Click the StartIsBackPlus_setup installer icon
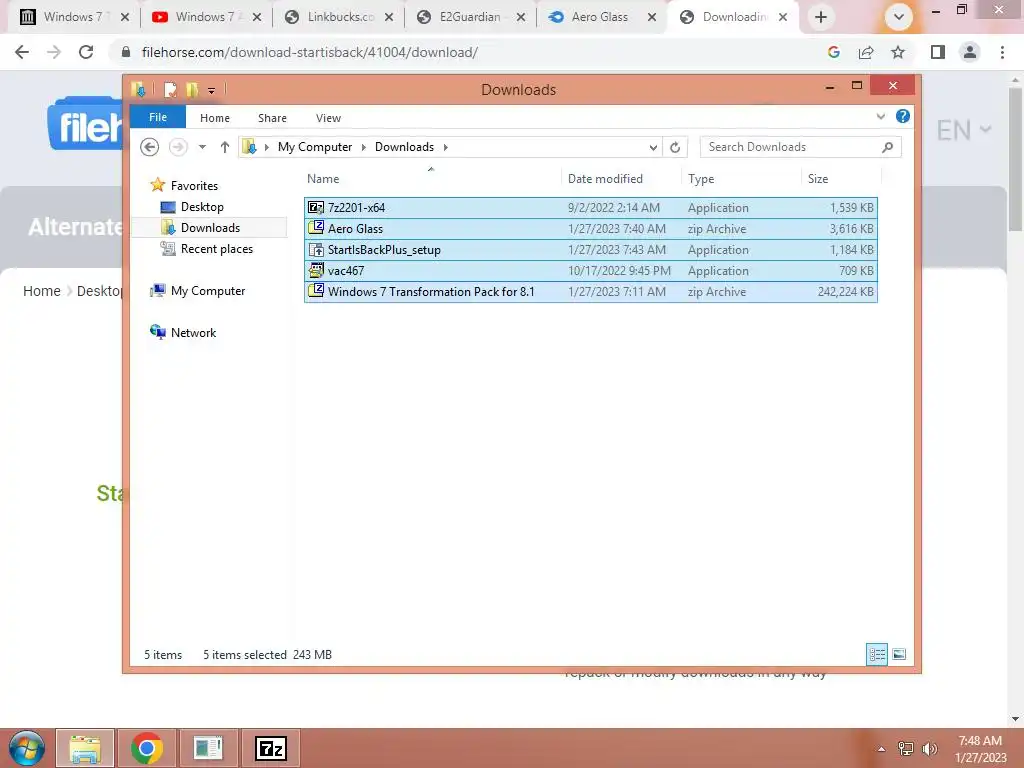Screen dimensions: 1024x768 [316, 249]
